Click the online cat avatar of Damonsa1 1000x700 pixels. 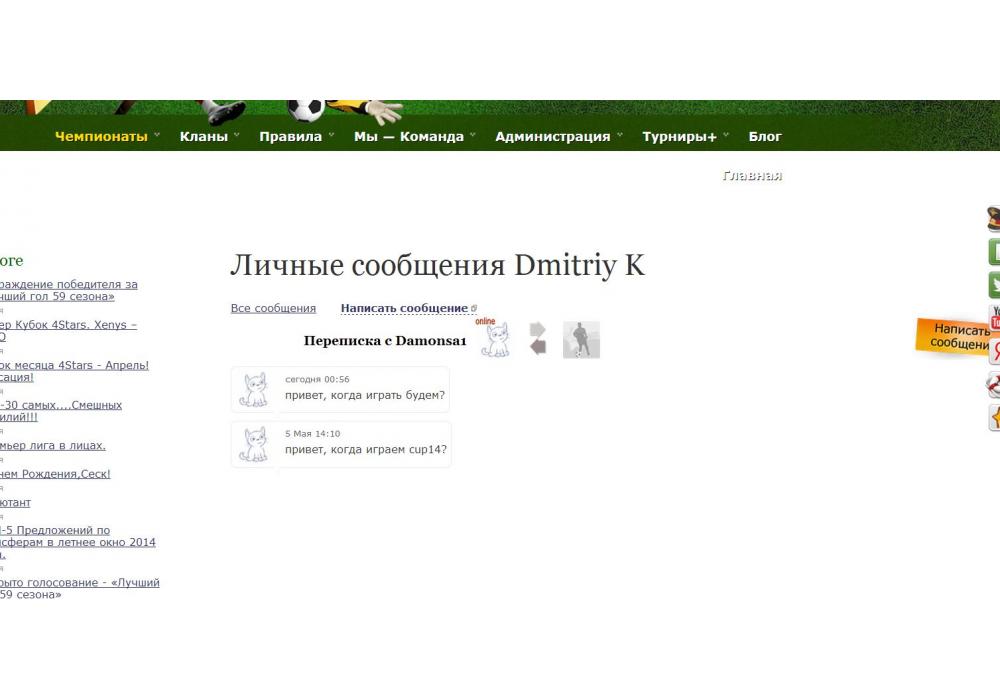click(x=495, y=340)
